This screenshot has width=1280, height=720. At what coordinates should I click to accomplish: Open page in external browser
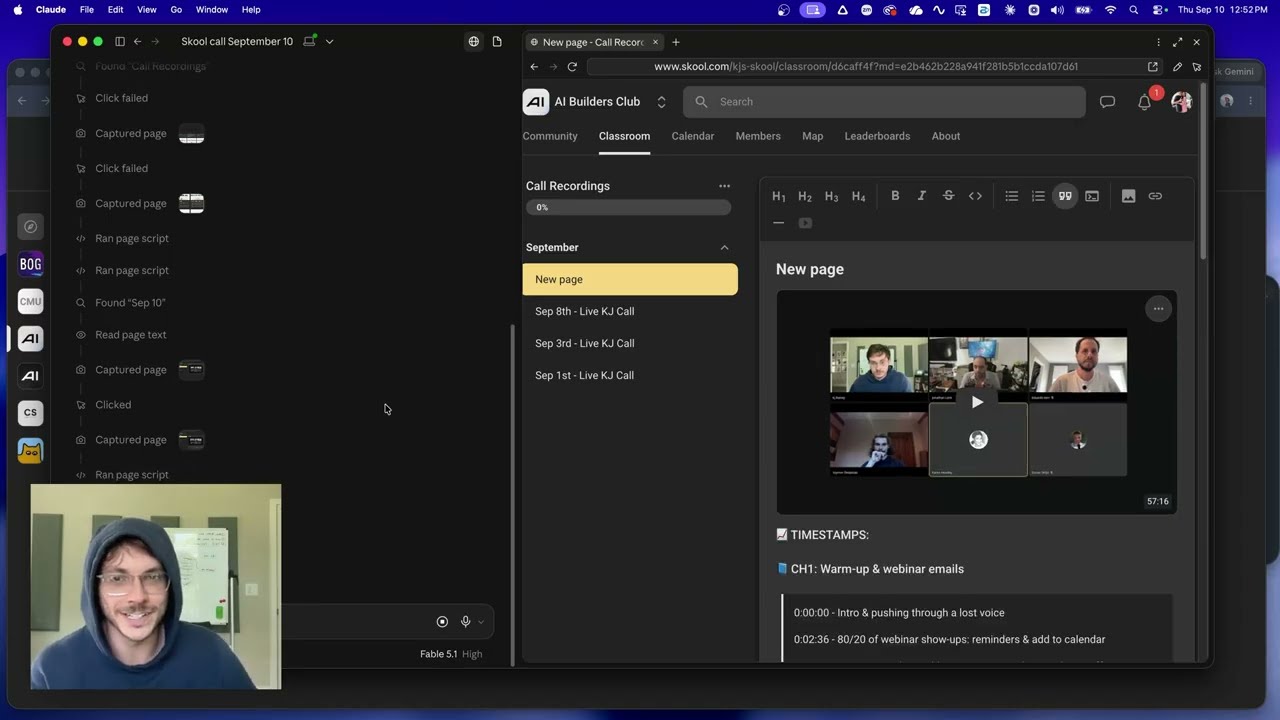(1153, 67)
